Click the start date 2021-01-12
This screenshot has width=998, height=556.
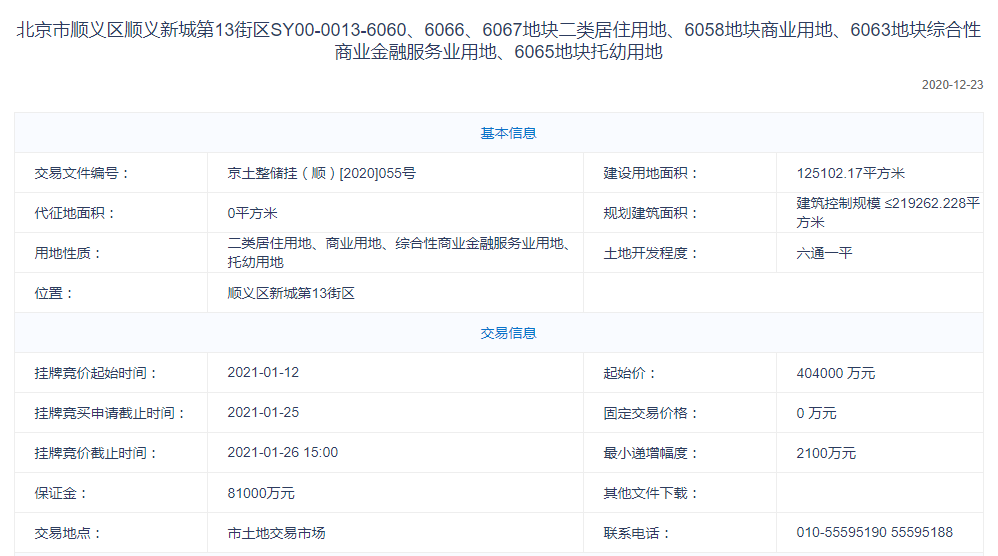263,372
